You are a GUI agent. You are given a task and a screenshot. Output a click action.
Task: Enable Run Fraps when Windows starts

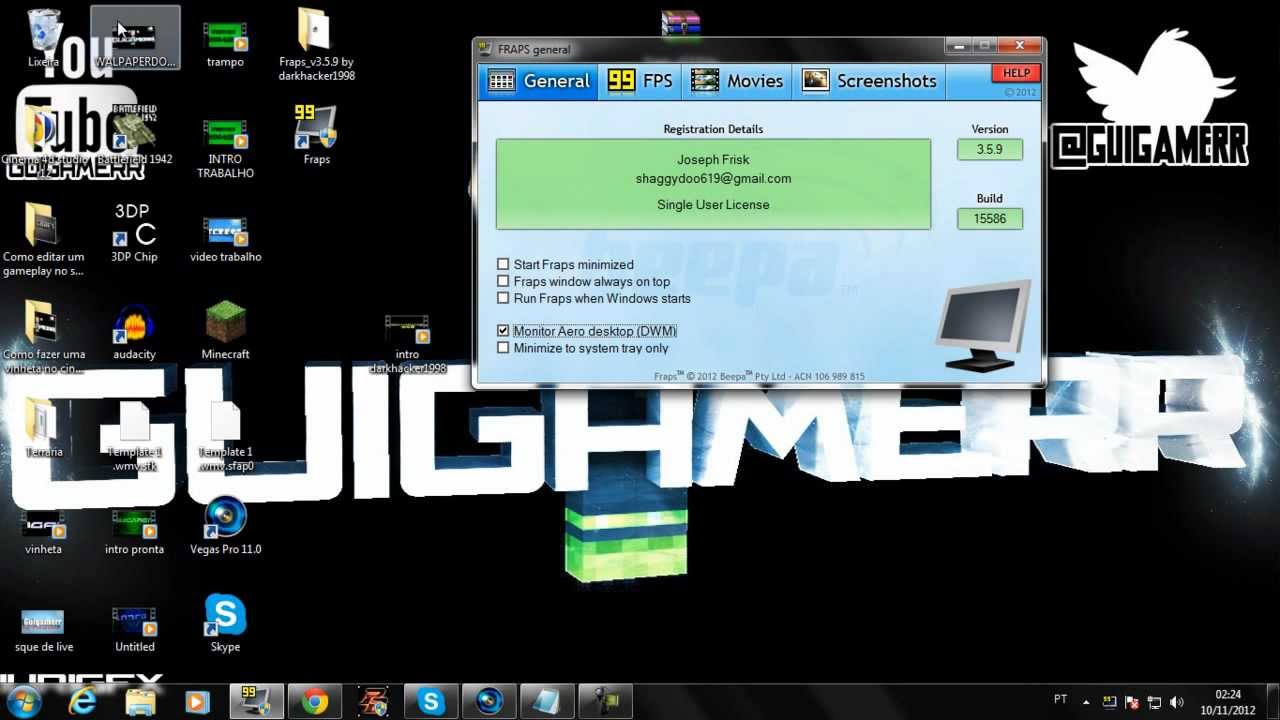[x=503, y=298]
